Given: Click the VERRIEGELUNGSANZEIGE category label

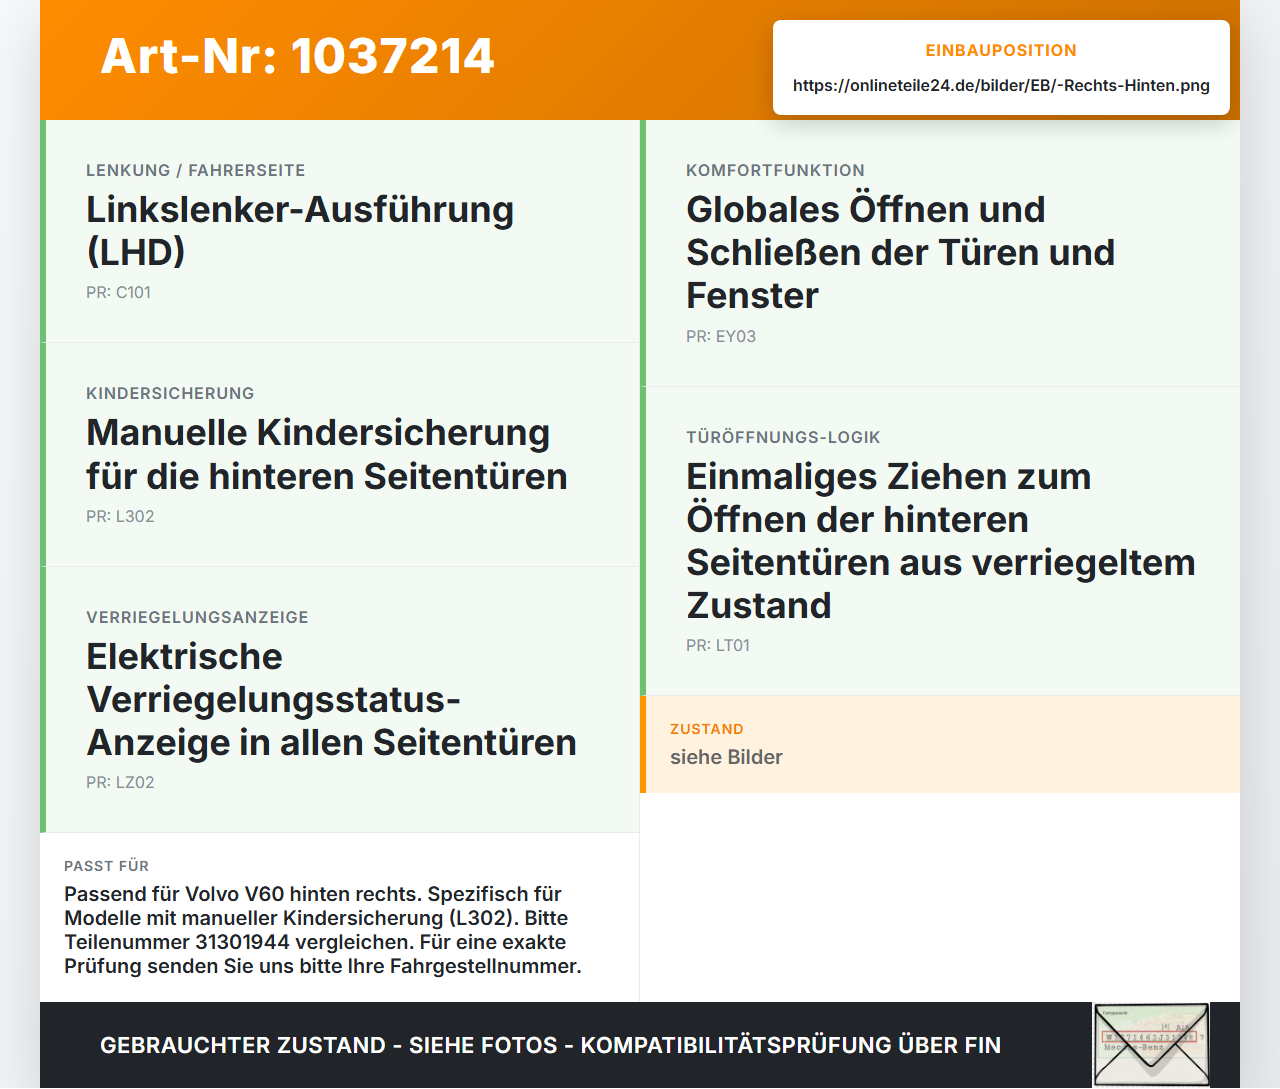Looking at the screenshot, I should click(x=197, y=617).
